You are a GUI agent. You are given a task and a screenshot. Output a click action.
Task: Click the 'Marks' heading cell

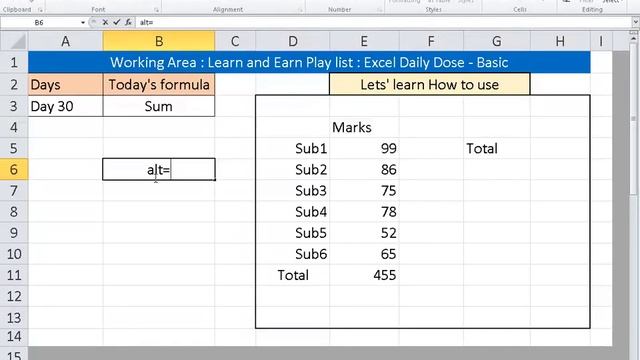364,127
